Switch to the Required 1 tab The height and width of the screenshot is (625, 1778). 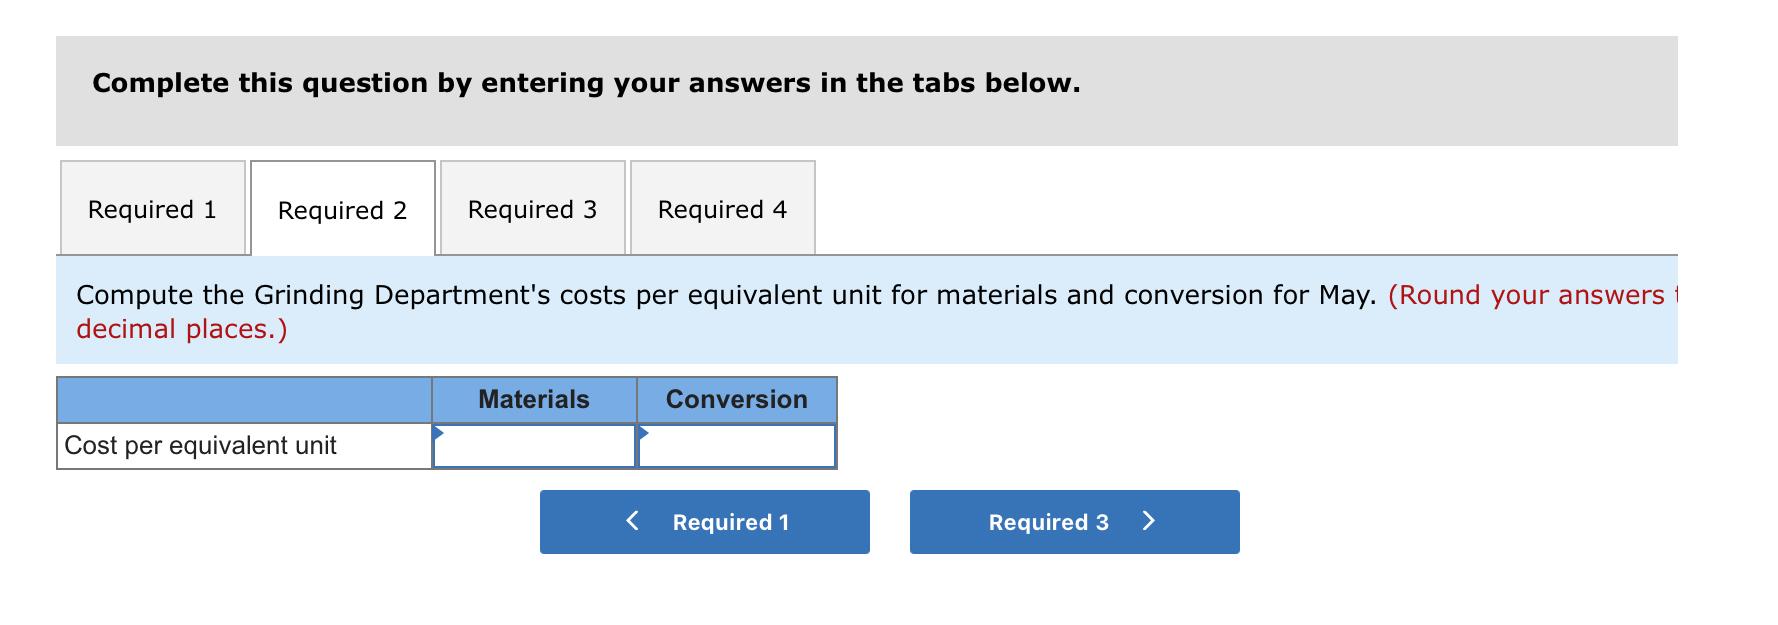pyautogui.click(x=151, y=208)
